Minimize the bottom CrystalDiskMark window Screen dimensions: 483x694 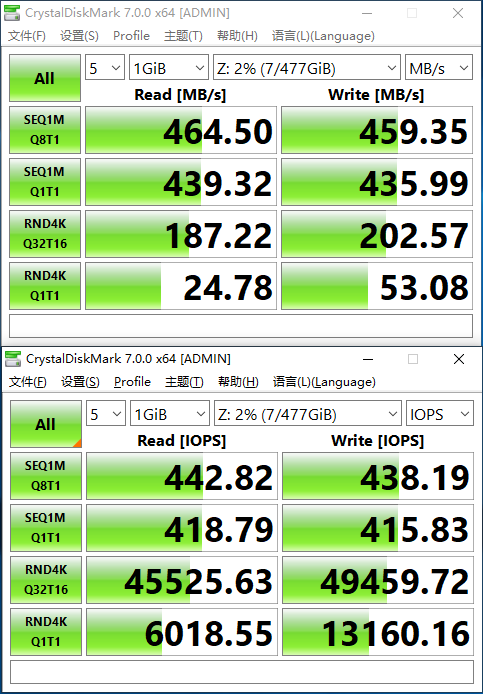click(368, 359)
